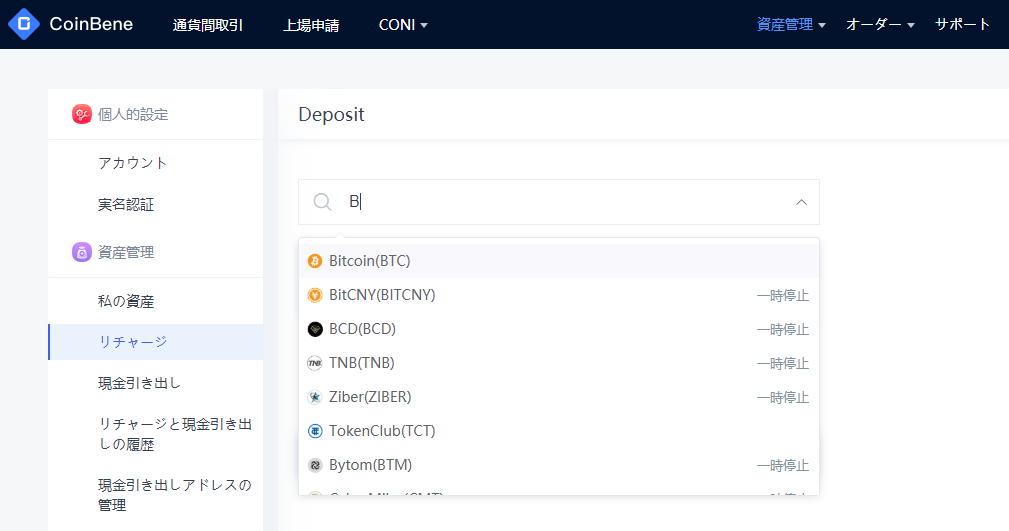Collapse the coin dropdown chevron
This screenshot has width=1009, height=531.
(801, 202)
